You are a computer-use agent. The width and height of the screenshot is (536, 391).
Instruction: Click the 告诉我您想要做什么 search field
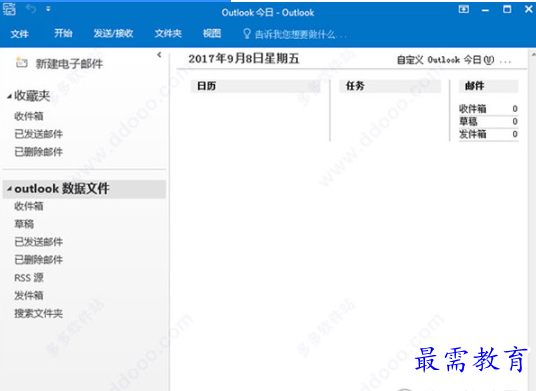pyautogui.click(x=301, y=34)
